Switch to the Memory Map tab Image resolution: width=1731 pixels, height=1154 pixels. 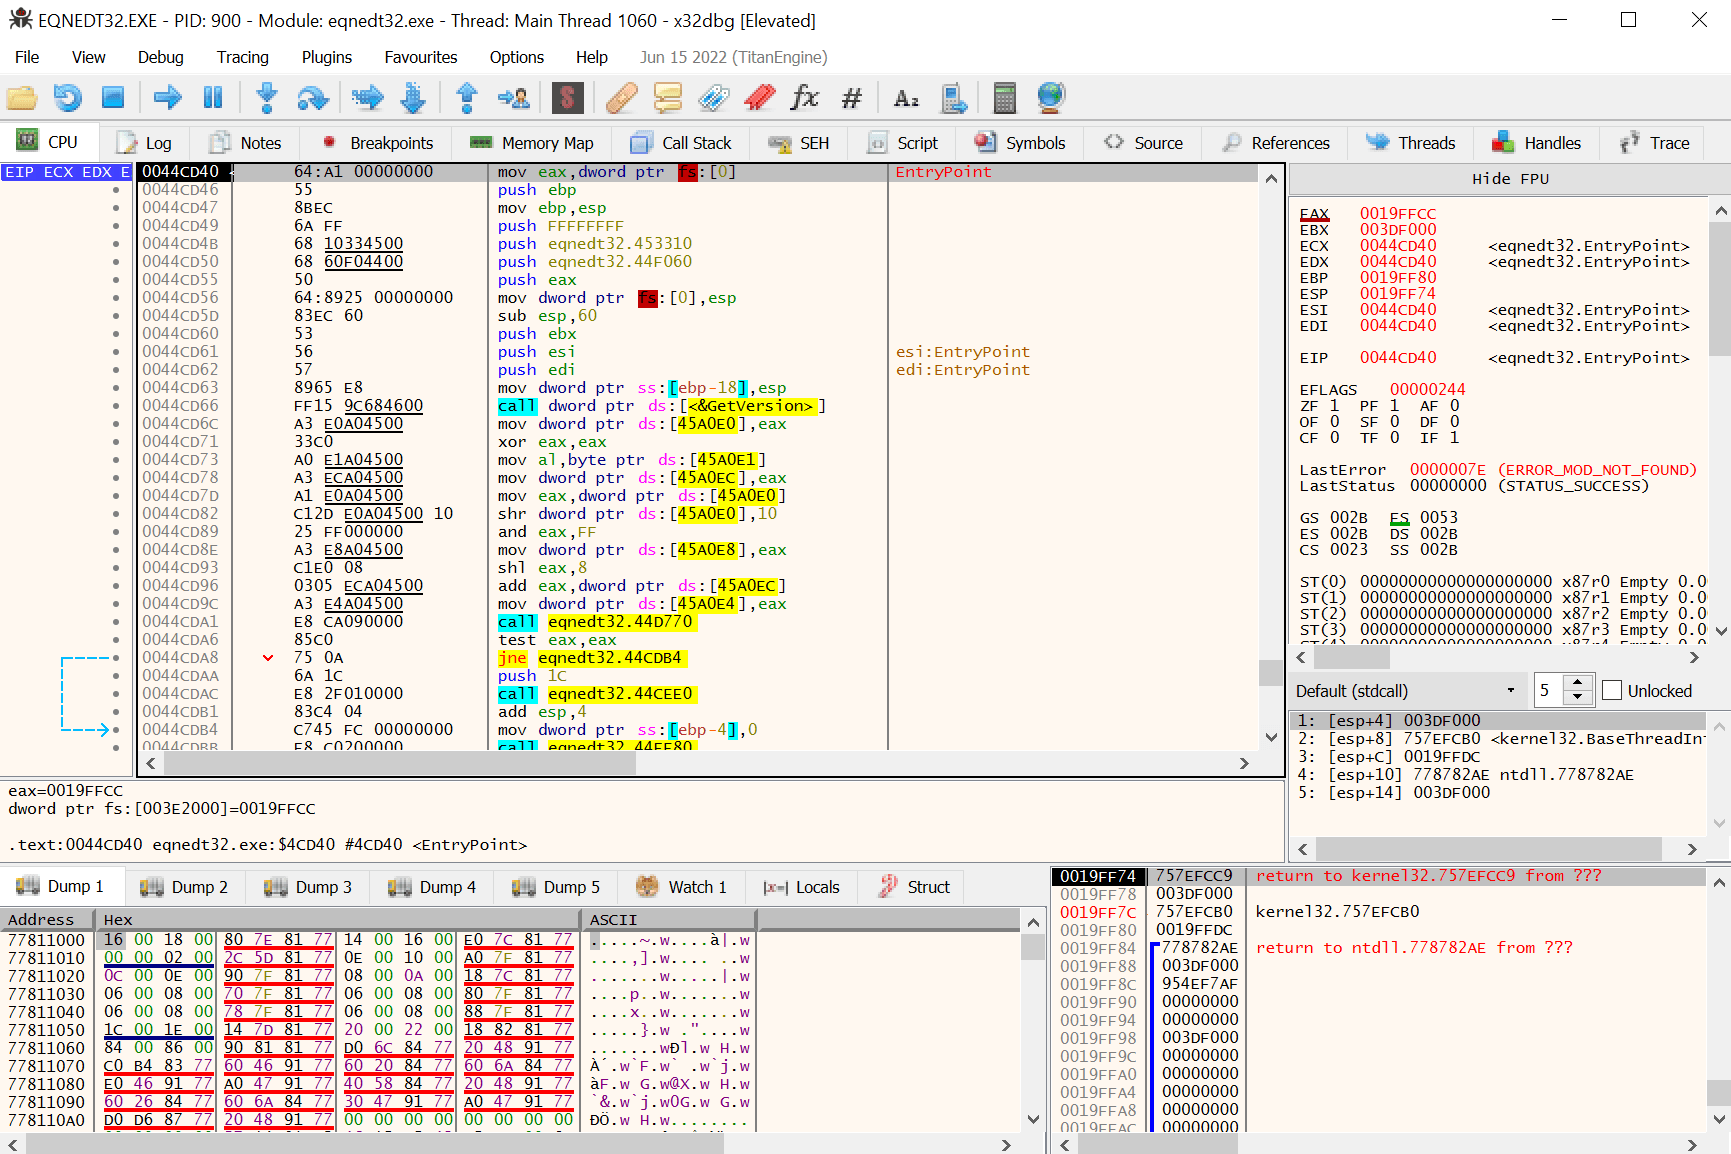(533, 143)
